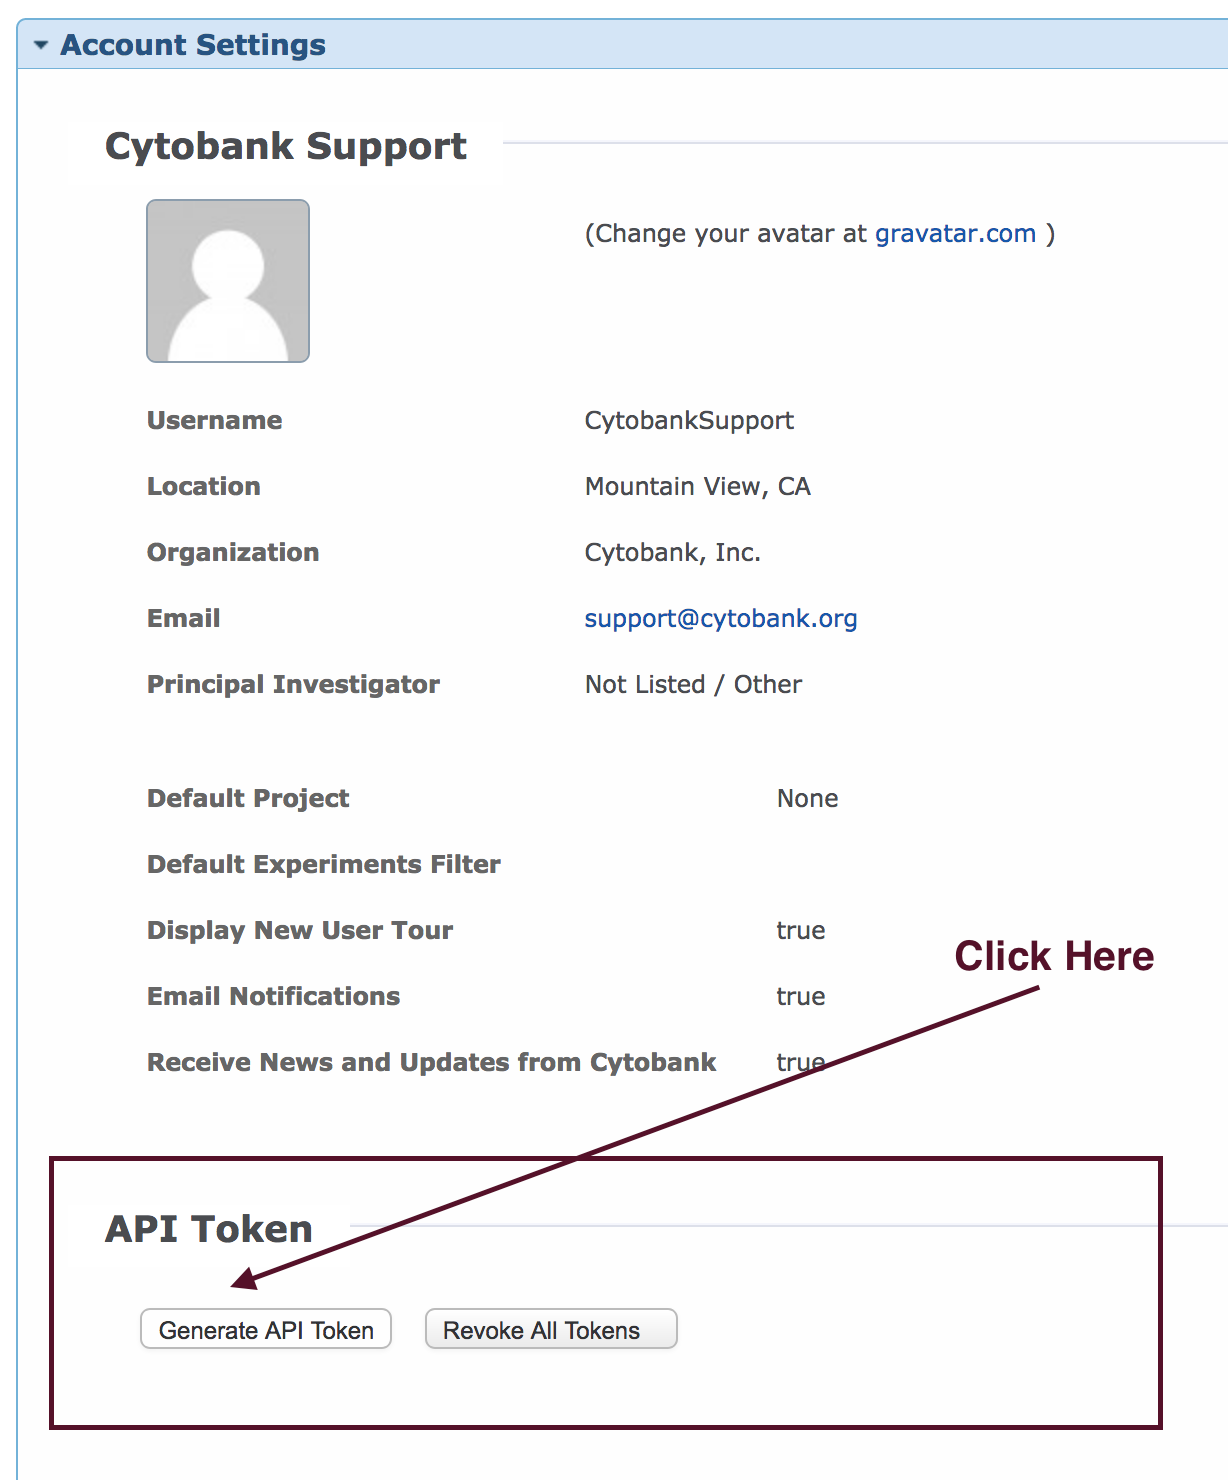Click the Receive News and Updates label

click(431, 1062)
